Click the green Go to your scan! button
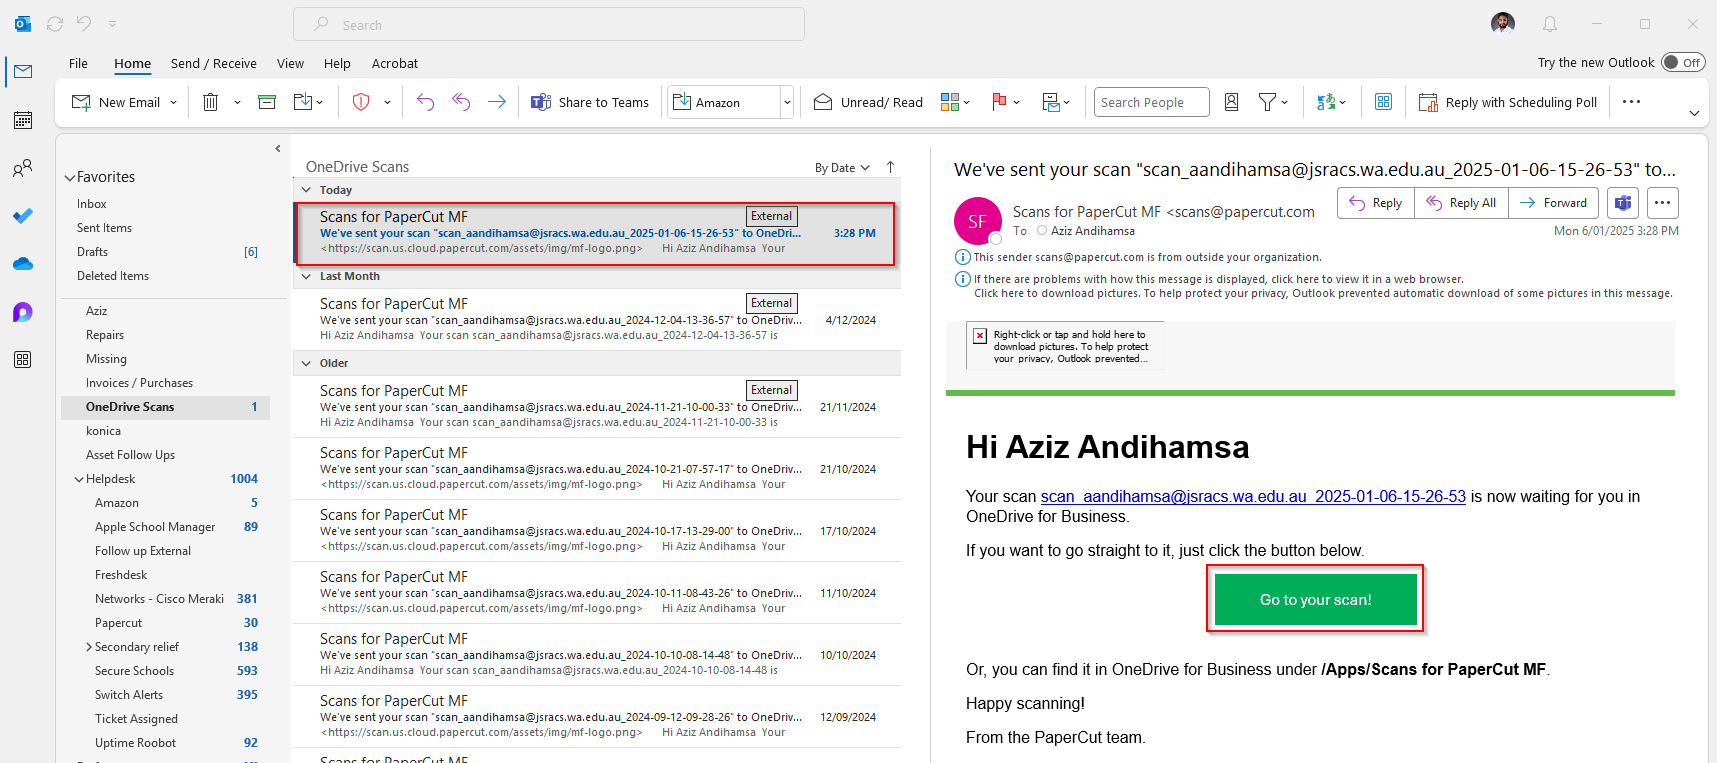The height and width of the screenshot is (763, 1717). (1316, 600)
